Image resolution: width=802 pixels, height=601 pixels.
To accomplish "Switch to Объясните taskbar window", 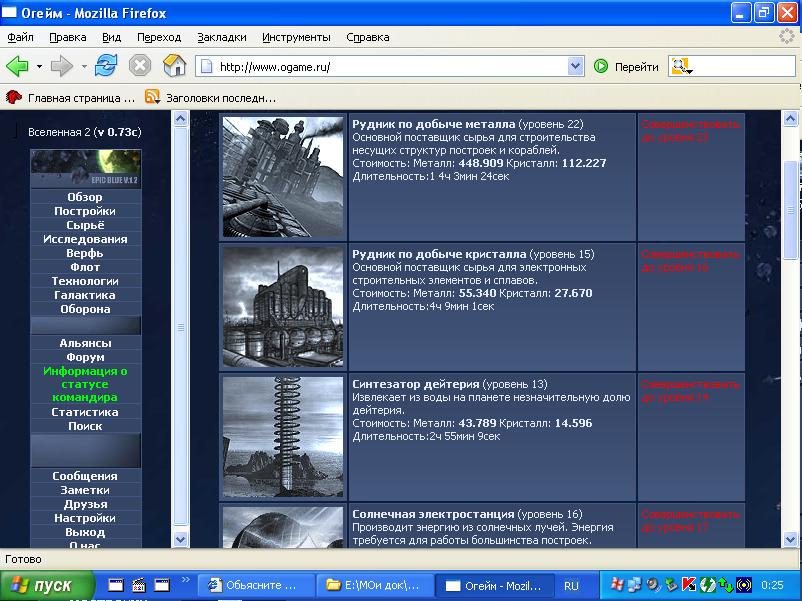I will 255,585.
